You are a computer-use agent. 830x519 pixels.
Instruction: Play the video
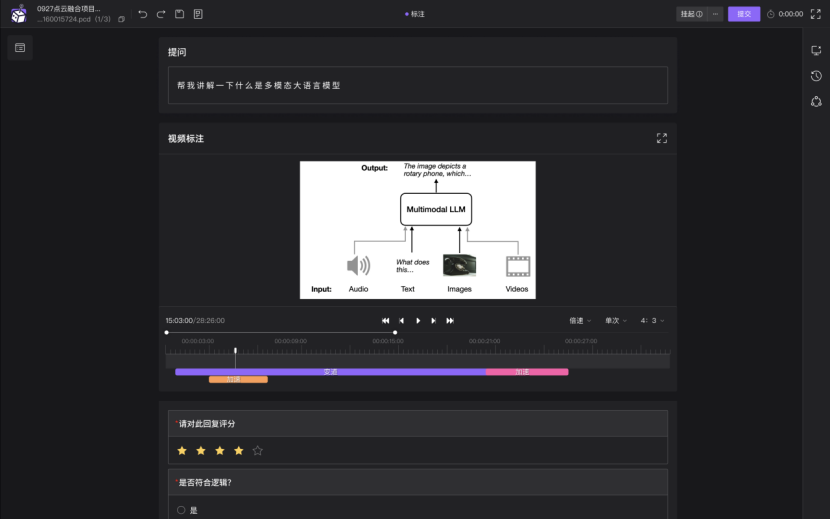[x=418, y=320]
